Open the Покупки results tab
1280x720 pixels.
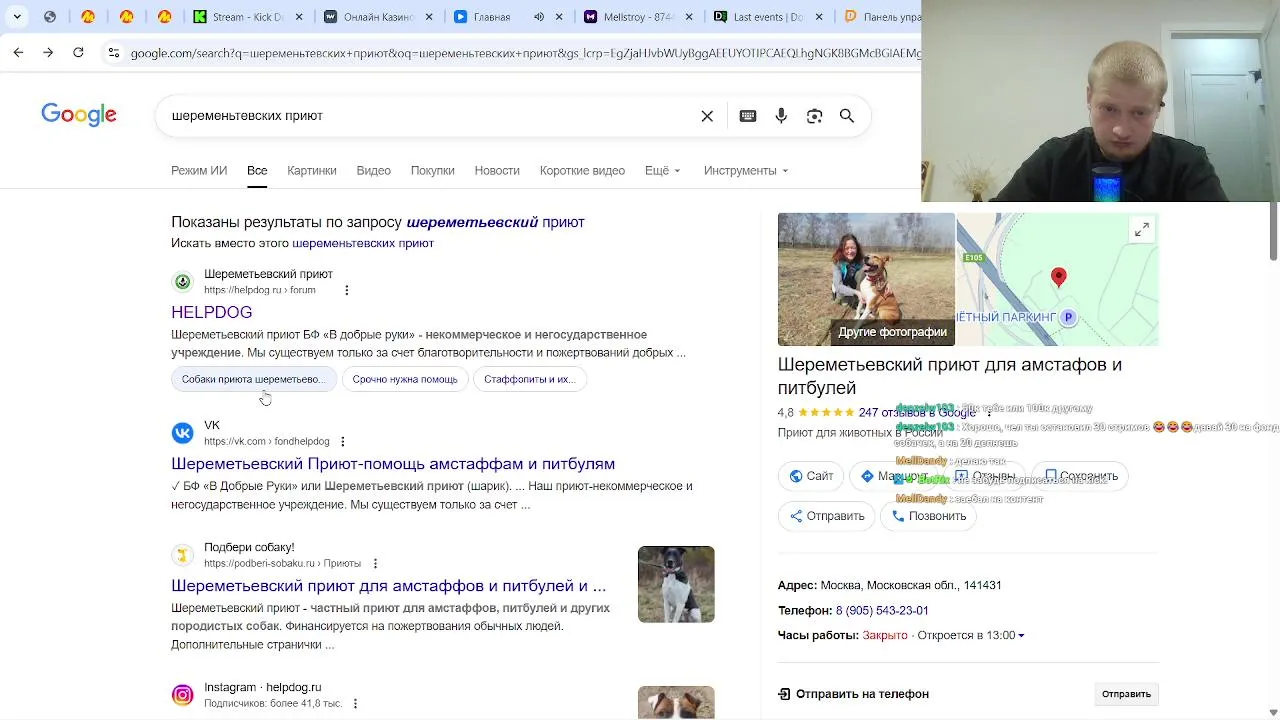point(433,170)
